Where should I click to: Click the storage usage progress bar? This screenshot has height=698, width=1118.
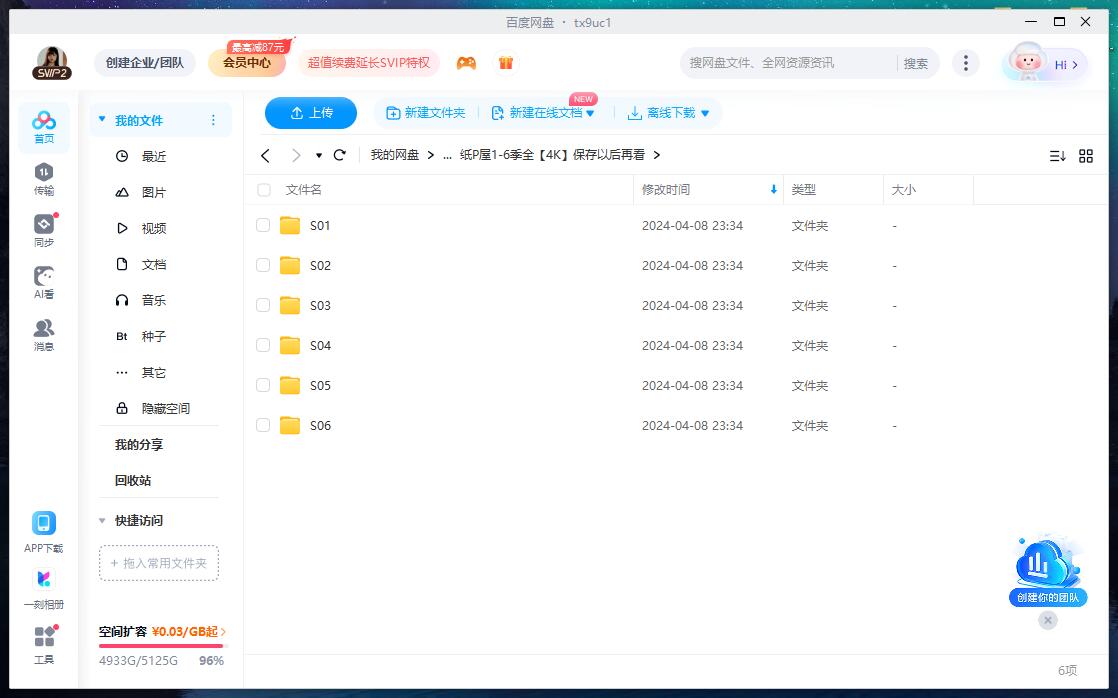[160, 646]
